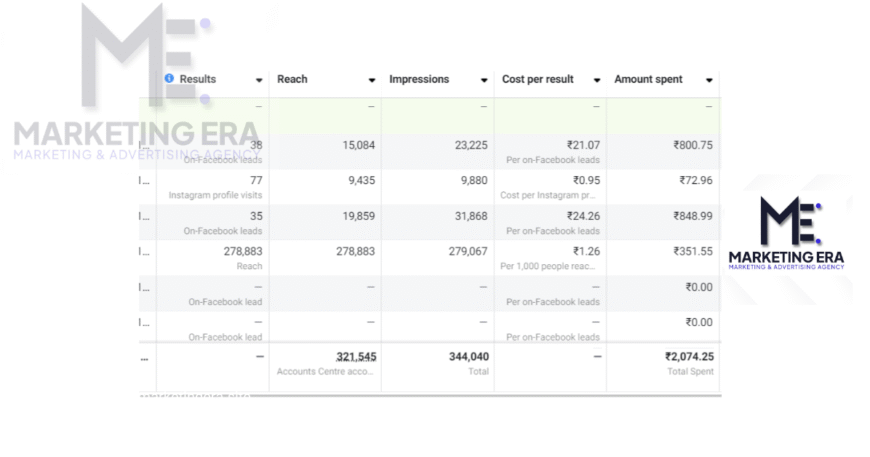Select the ₹800.75 amount spent cell
The height and width of the screenshot is (457, 870).
coord(692,145)
